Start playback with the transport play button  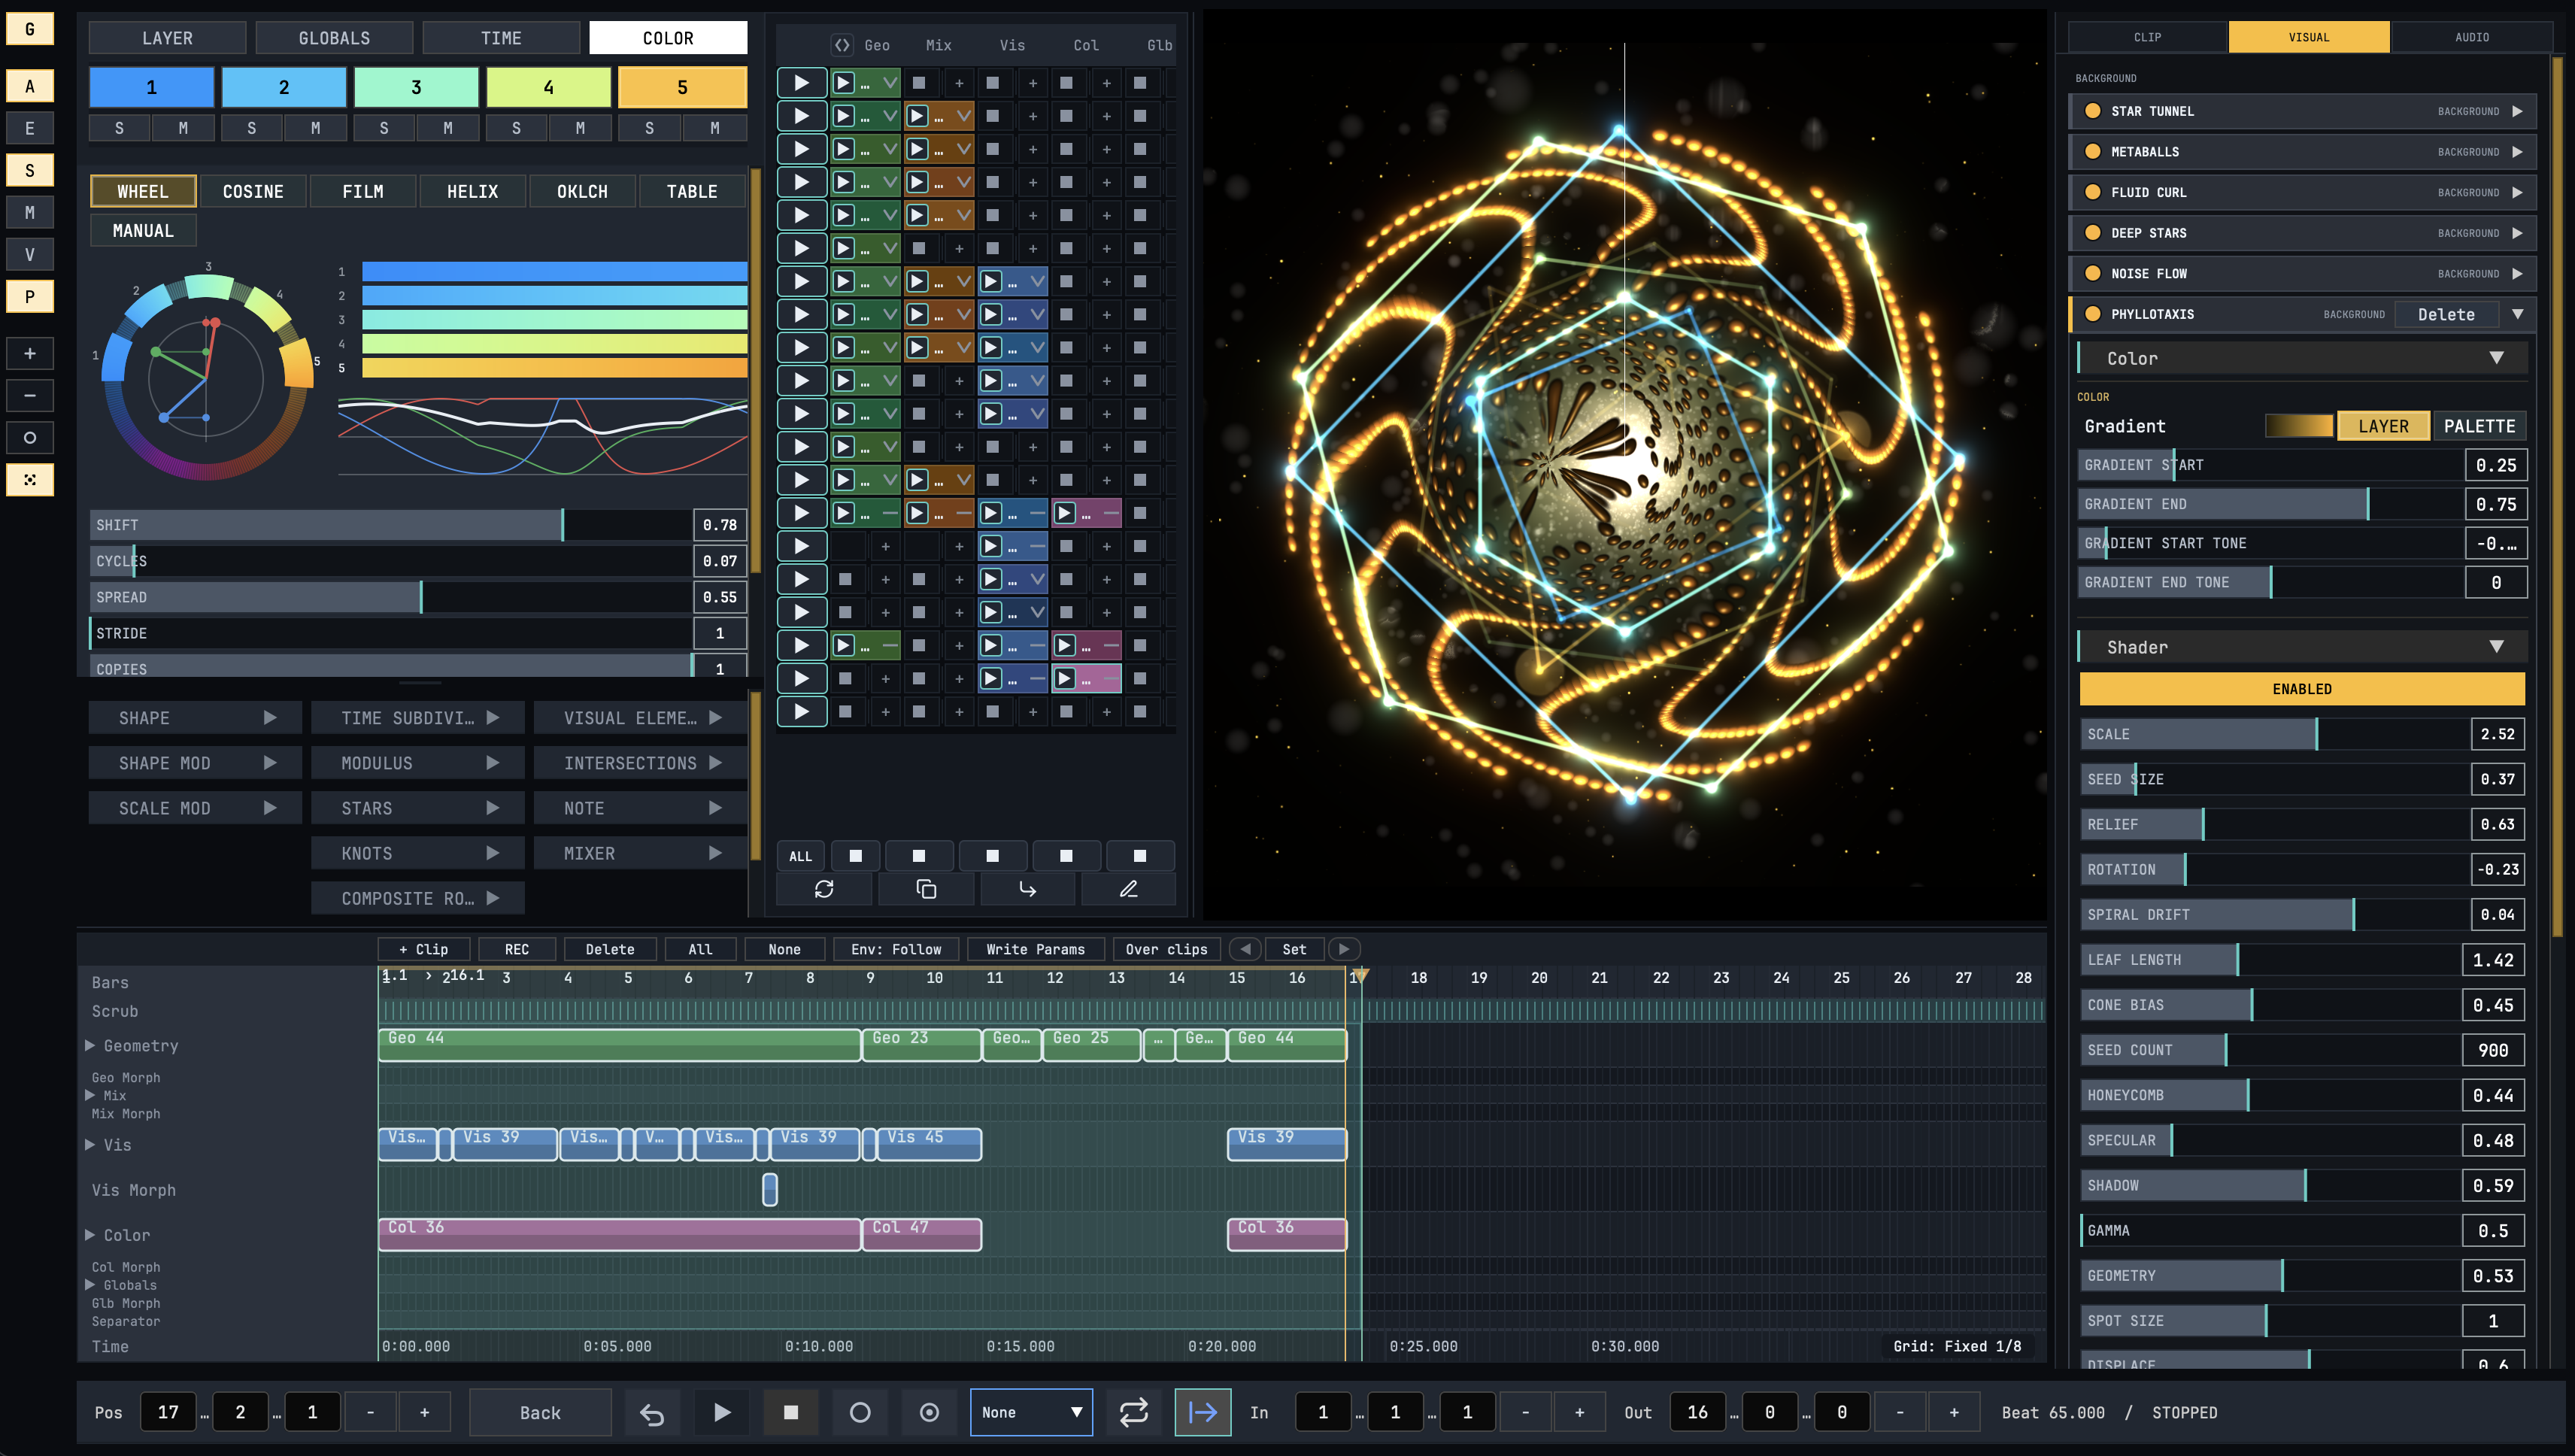[x=722, y=1412]
